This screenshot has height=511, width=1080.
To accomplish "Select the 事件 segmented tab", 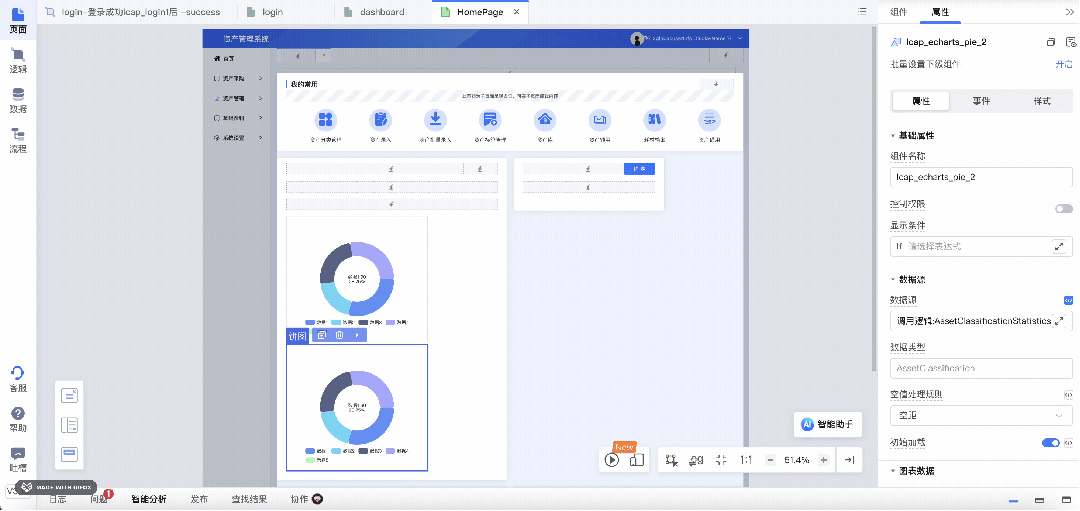I will pos(982,101).
